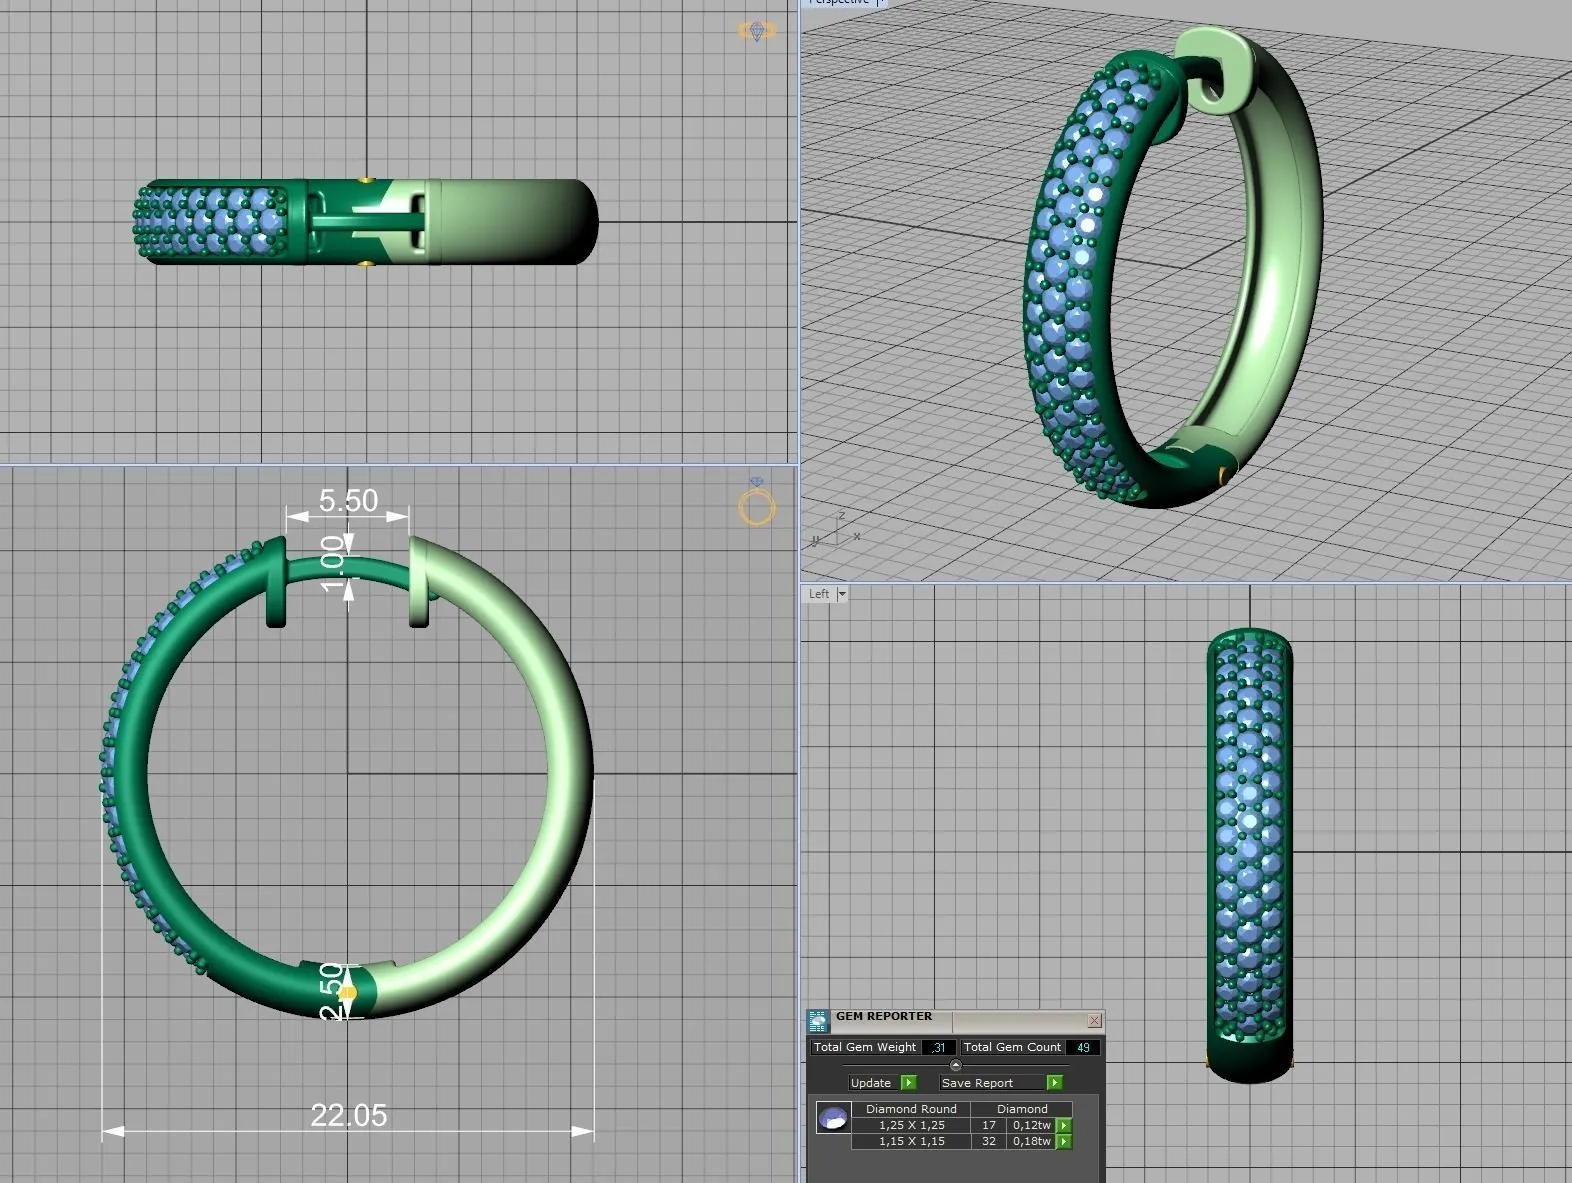This screenshot has height=1183, width=1572.
Task: Select the Left viewport title tab
Action: (819, 594)
